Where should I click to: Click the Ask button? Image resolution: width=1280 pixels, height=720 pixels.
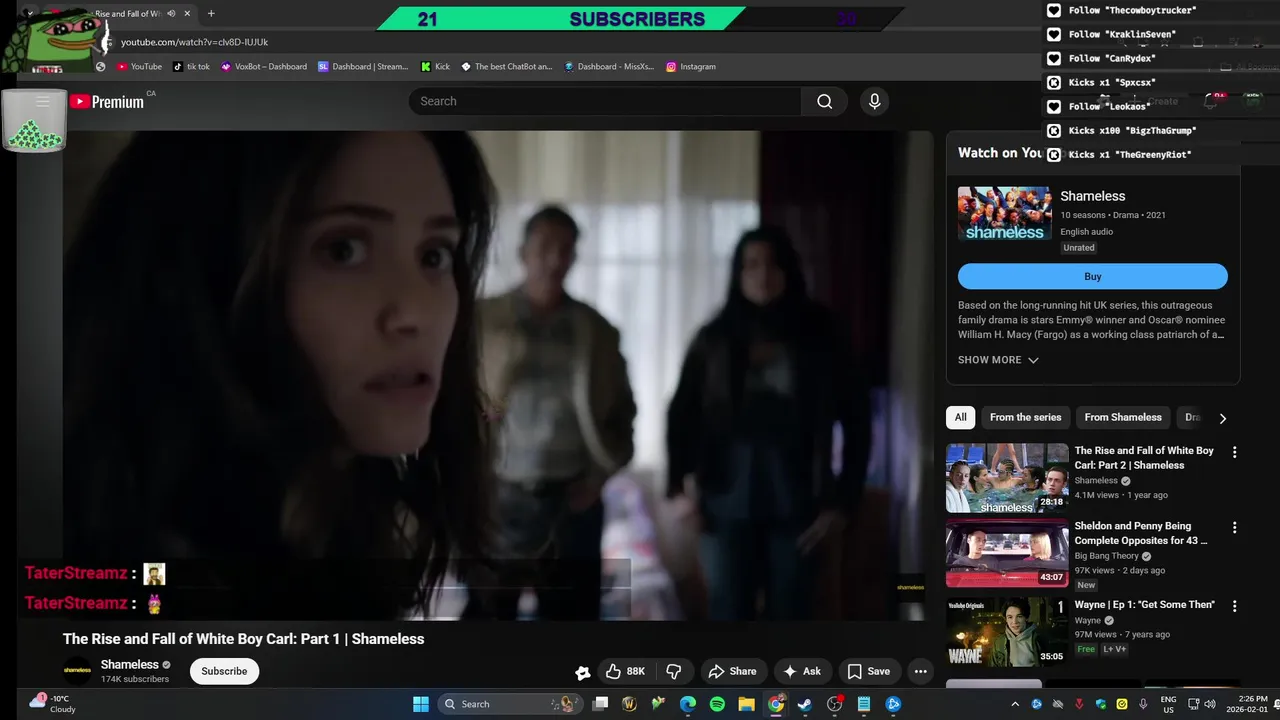tap(802, 671)
